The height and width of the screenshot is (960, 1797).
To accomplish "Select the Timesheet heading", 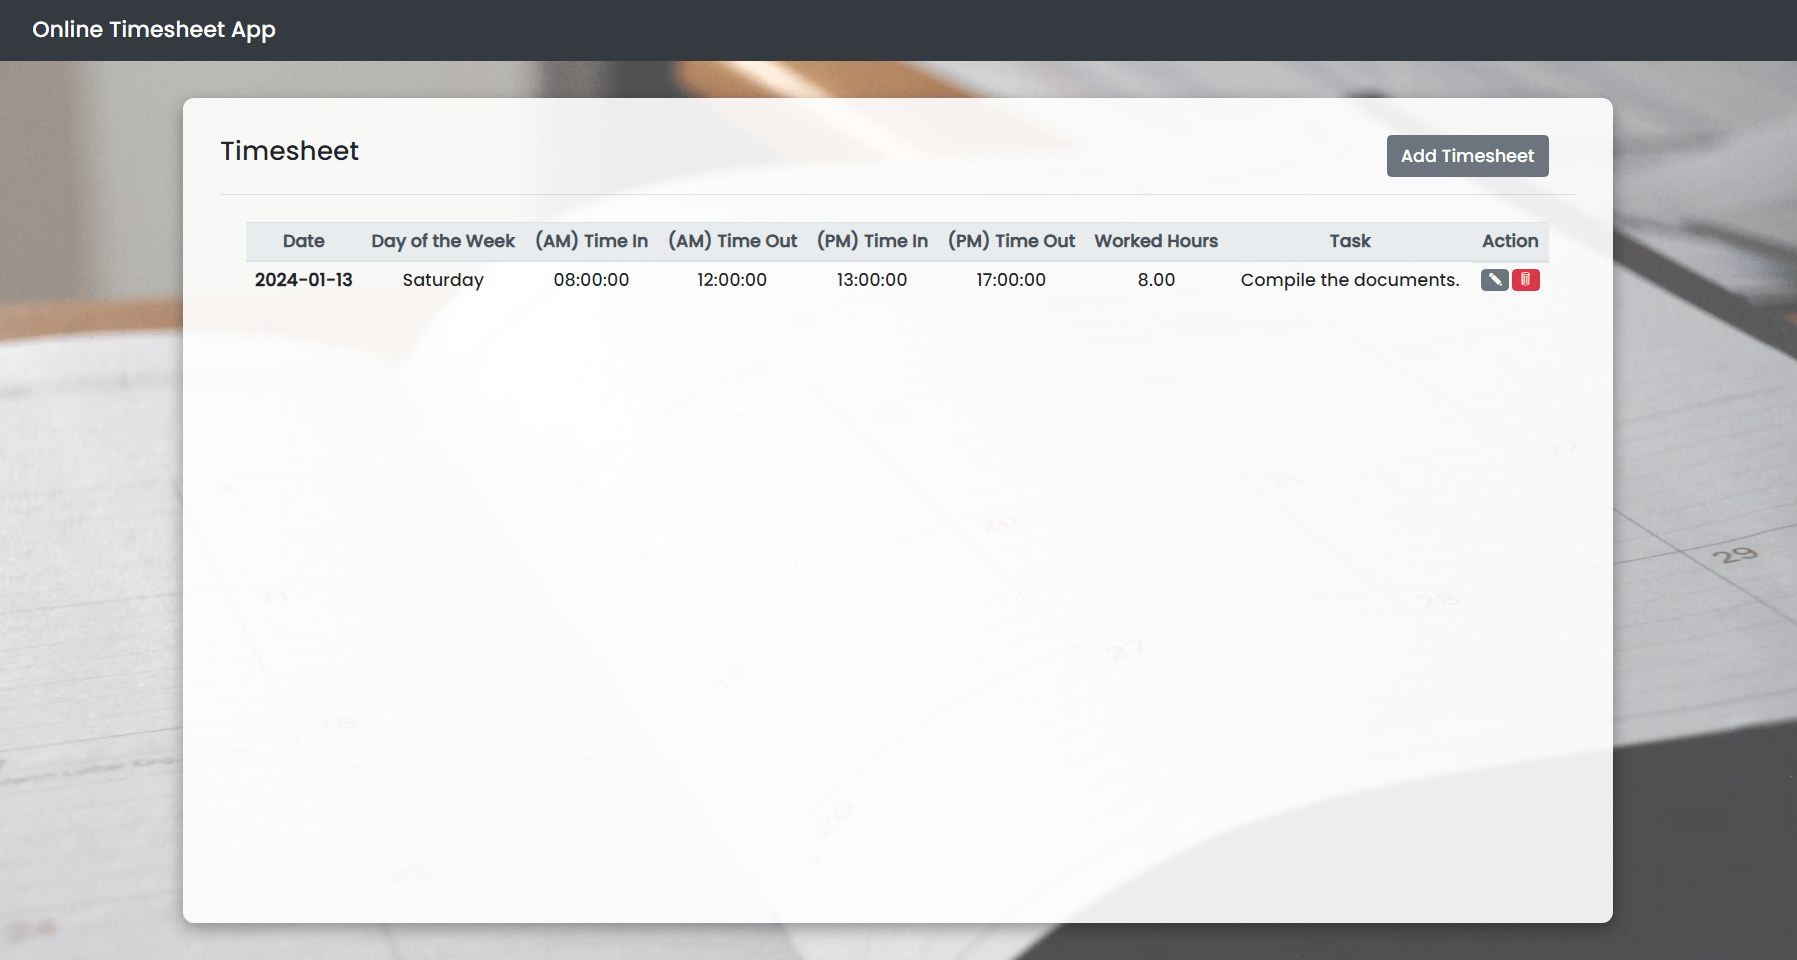I will pos(289,151).
